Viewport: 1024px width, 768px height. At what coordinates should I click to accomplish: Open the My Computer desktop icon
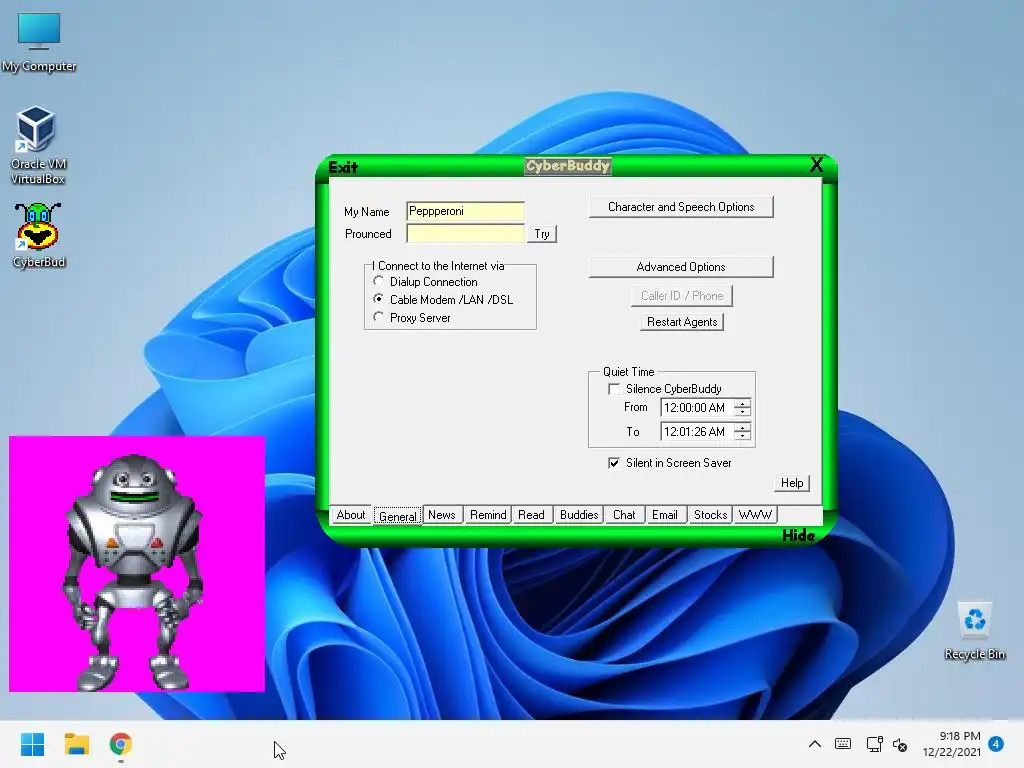[x=39, y=42]
